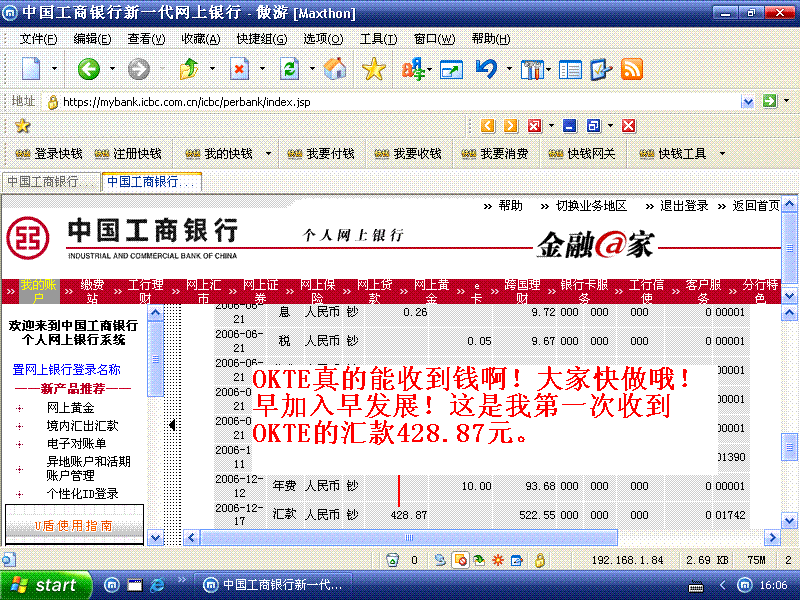Click 返回首页 link
This screenshot has height=600, width=800.
pyautogui.click(x=756, y=206)
